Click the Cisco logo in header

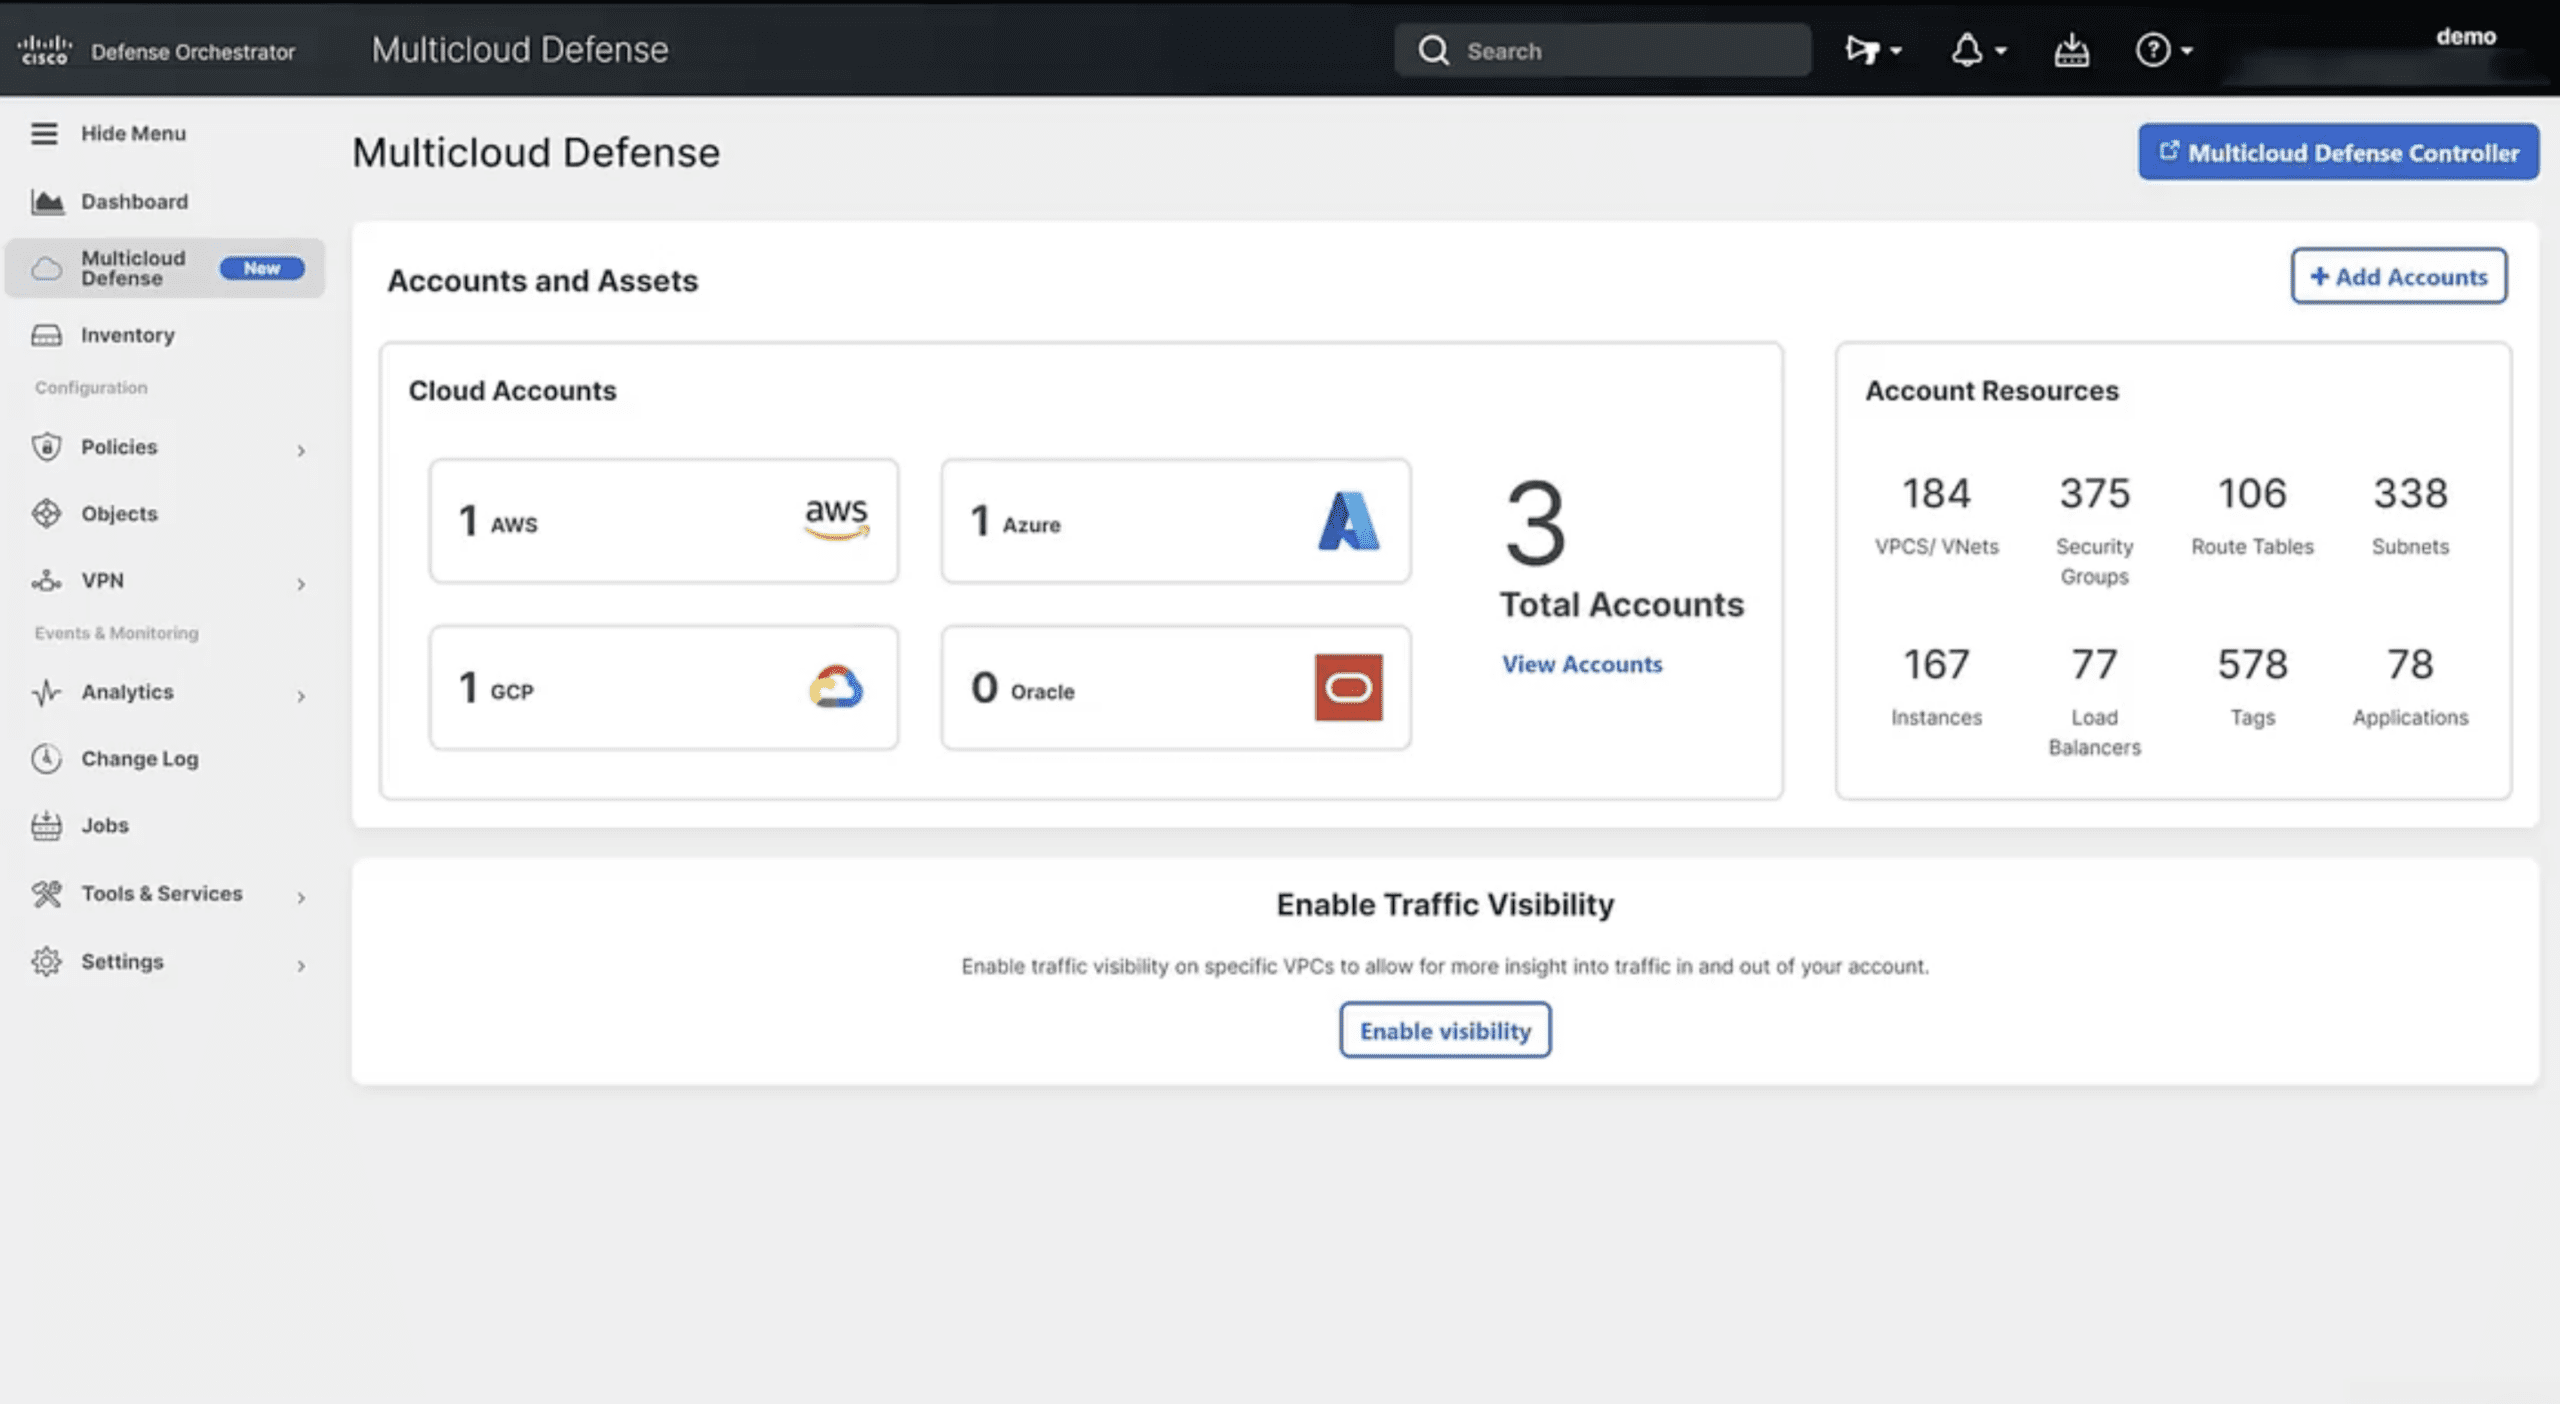(x=45, y=50)
